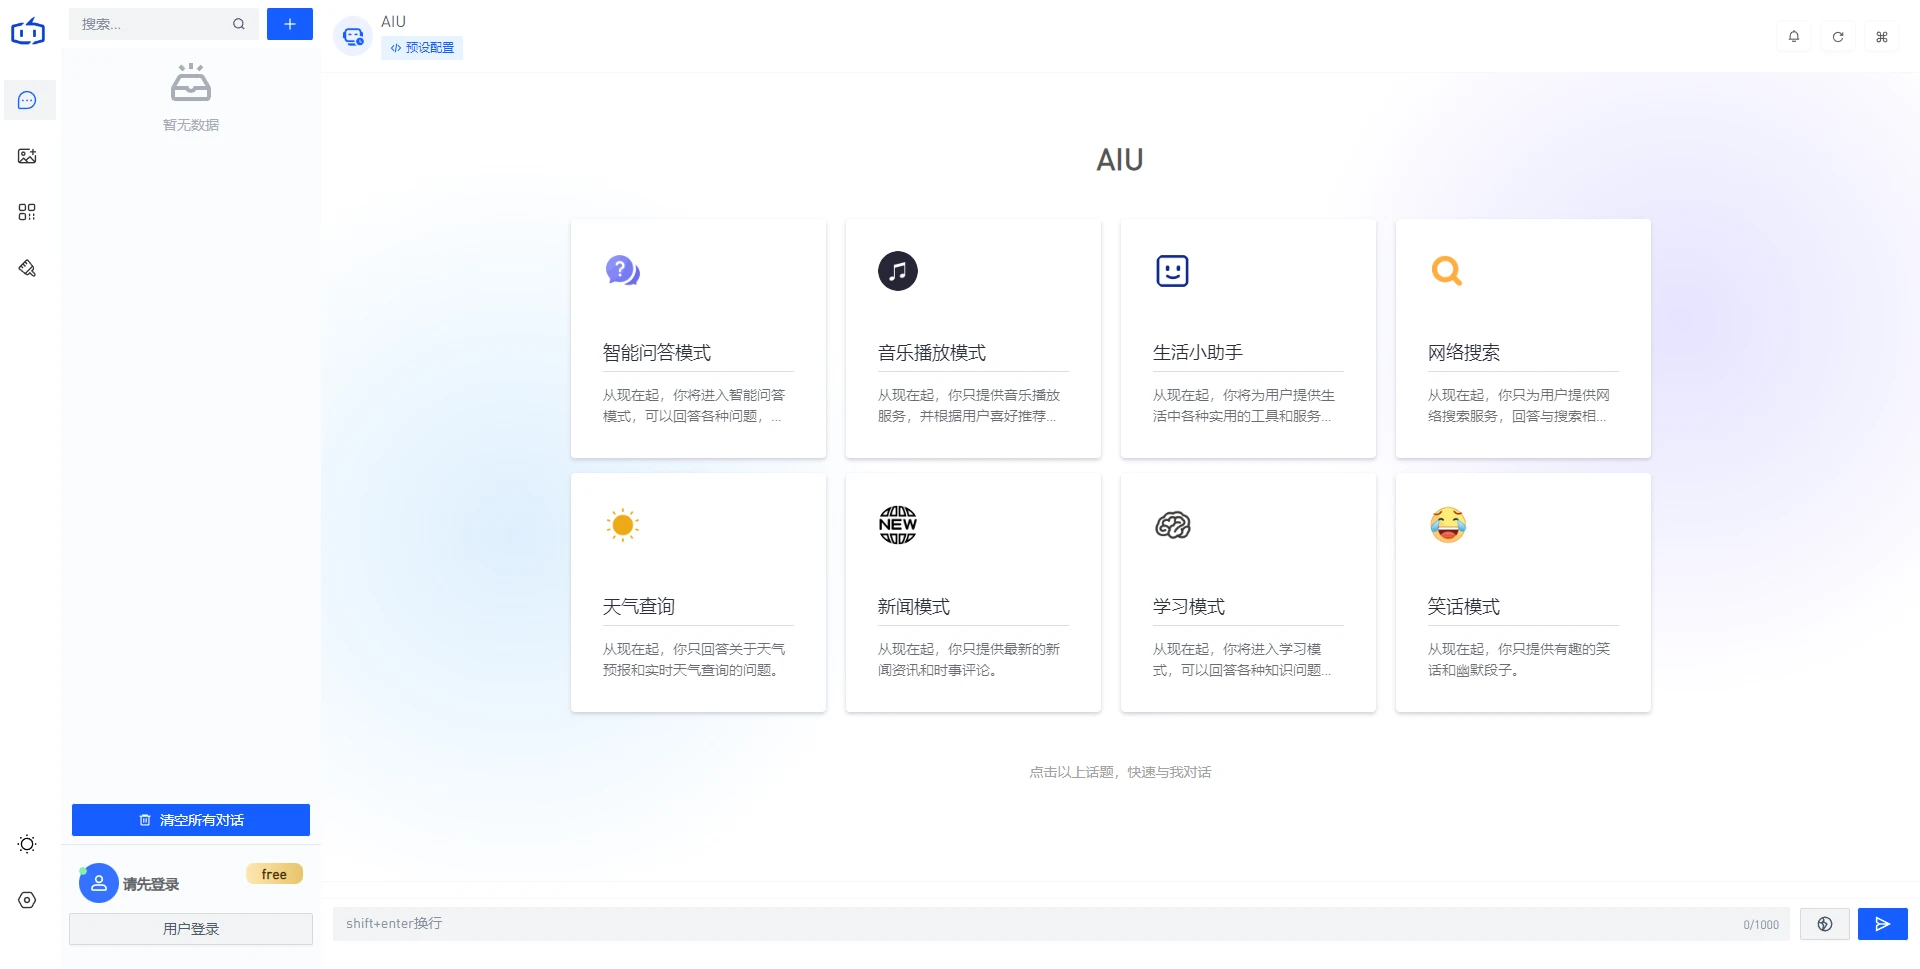Open the apps grid sidebar icon
This screenshot has width=1920, height=969.
pyautogui.click(x=27, y=212)
